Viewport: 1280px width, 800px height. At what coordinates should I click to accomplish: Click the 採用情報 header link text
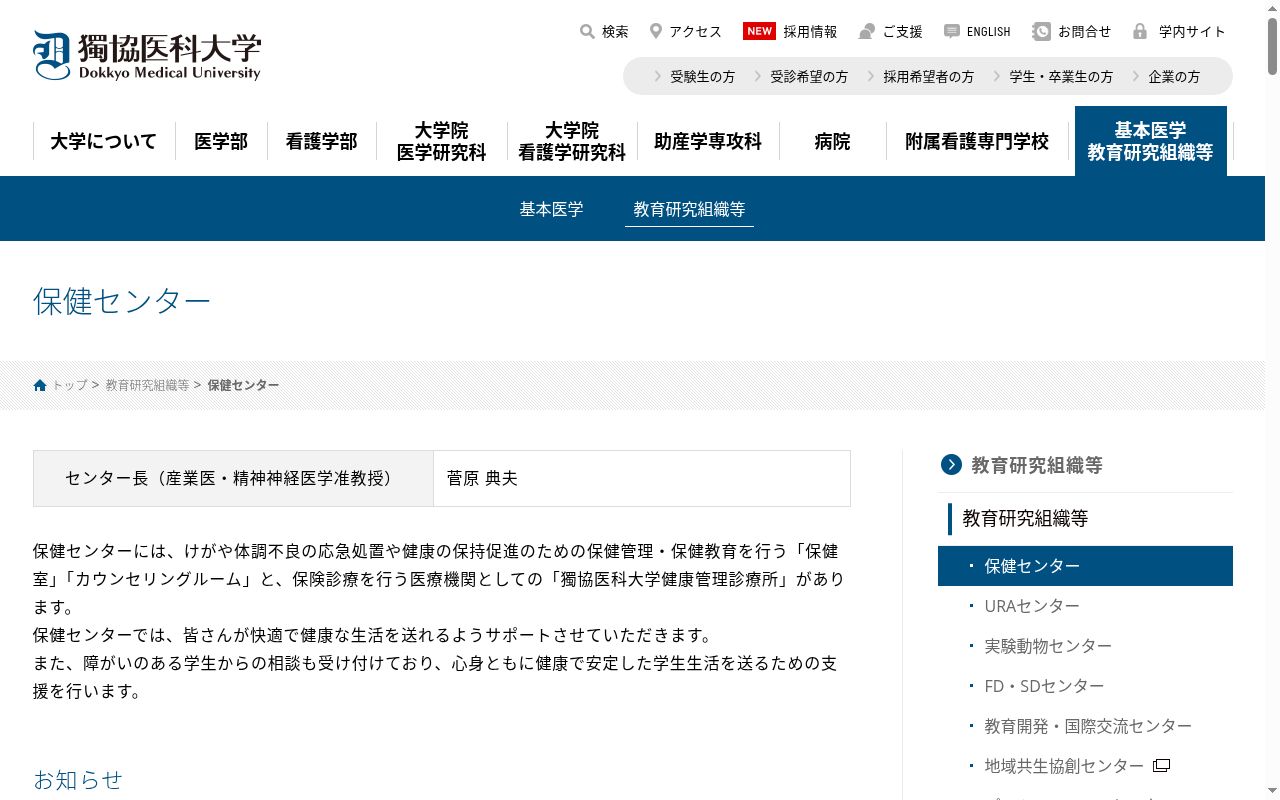(810, 31)
